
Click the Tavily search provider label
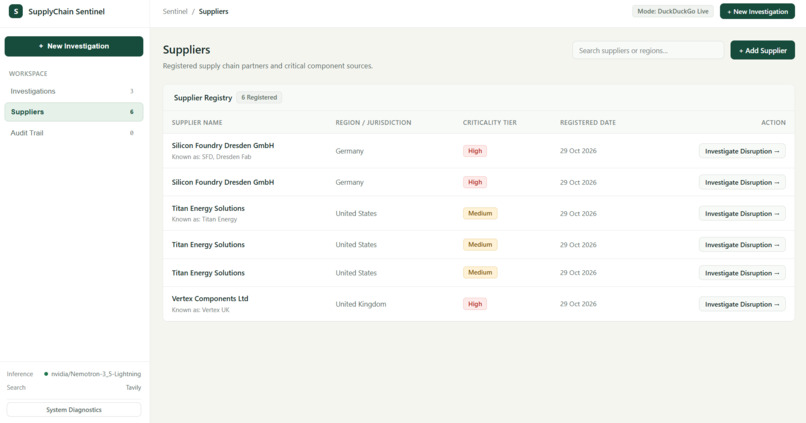(133, 388)
